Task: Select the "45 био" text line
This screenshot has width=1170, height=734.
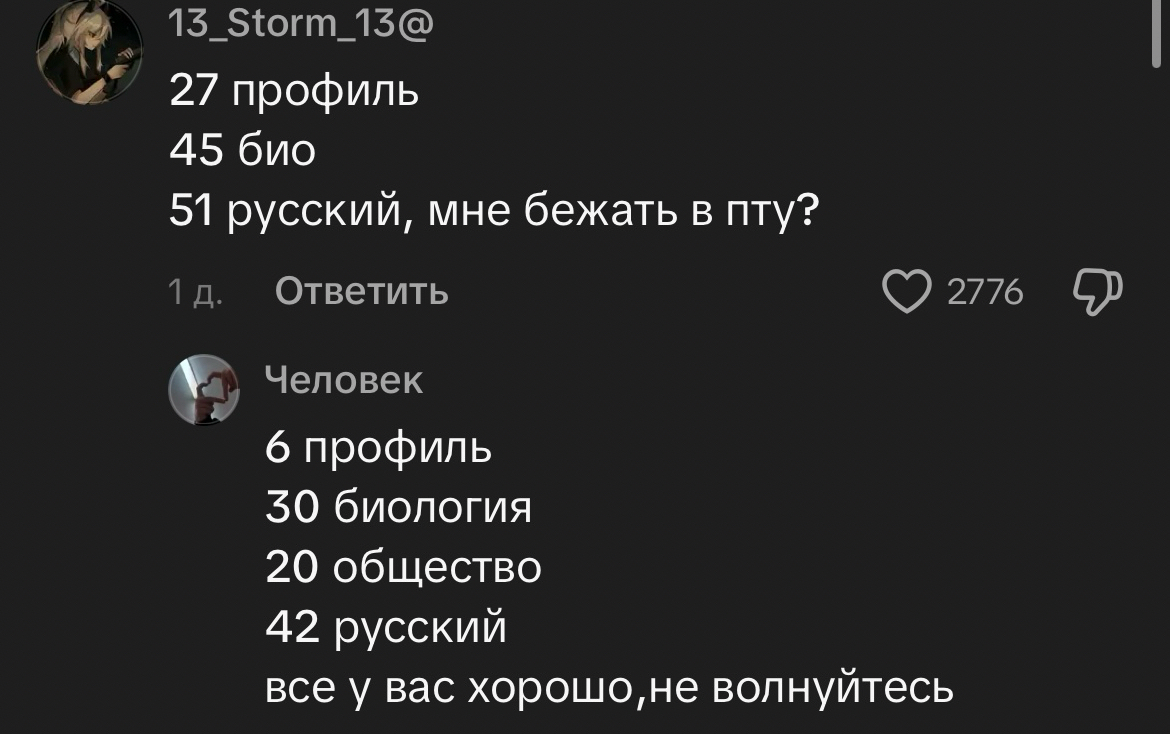Action: [x=242, y=151]
